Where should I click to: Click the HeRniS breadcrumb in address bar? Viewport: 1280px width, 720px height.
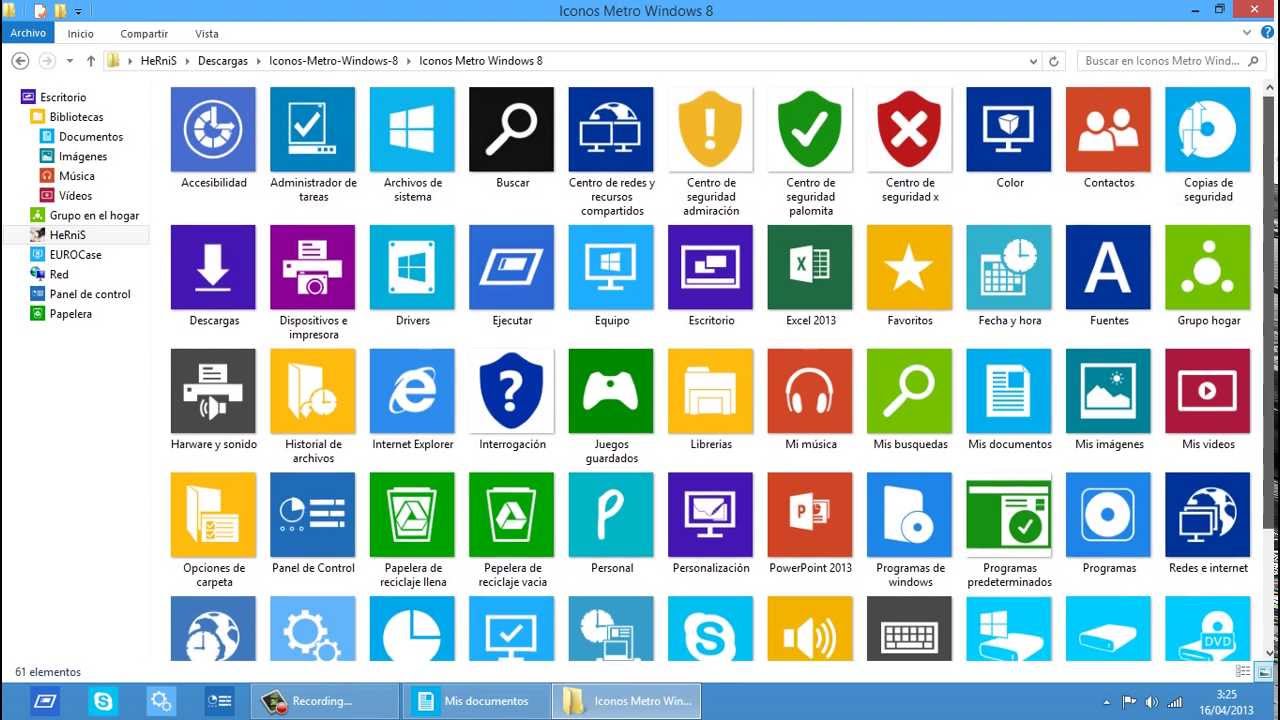click(156, 61)
